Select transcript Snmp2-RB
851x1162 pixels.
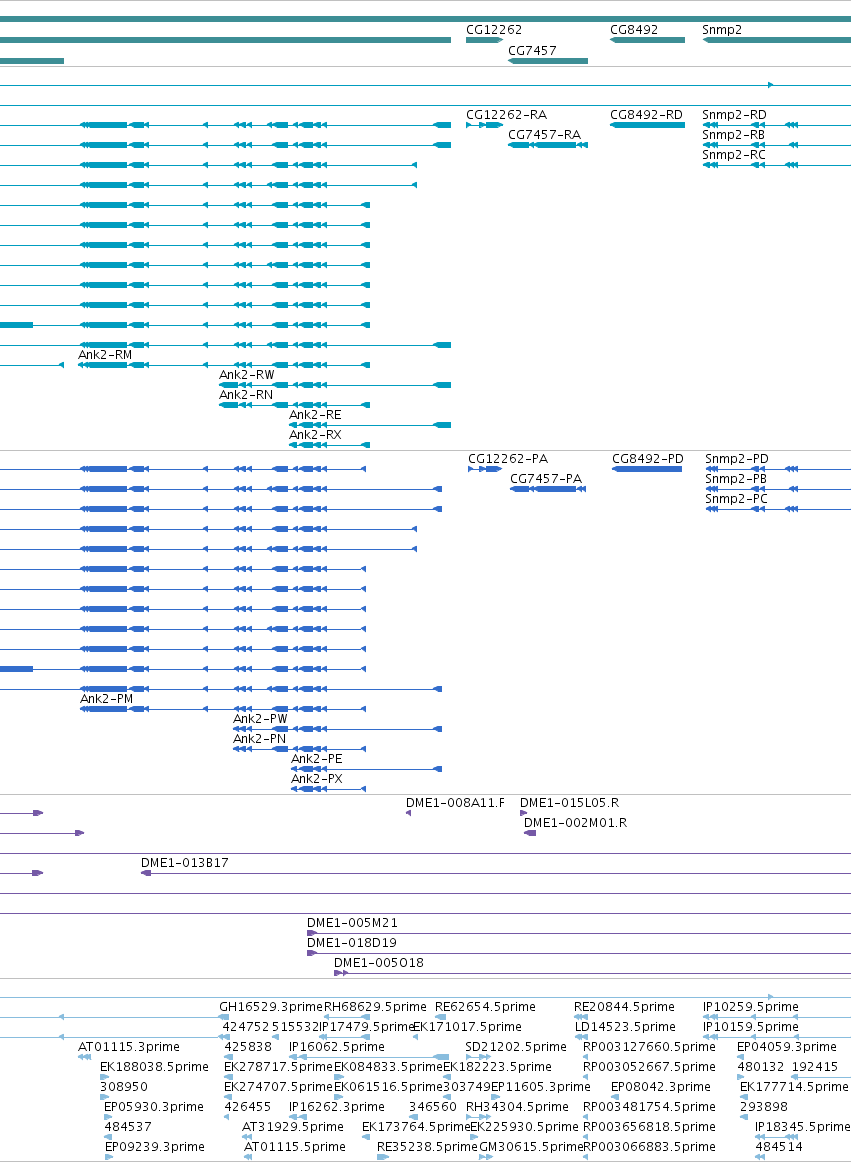coord(776,145)
